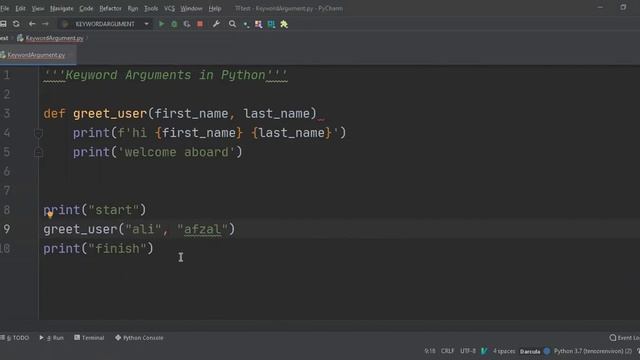
Task: Click the blue circle icon beside Python interpreter
Action: 547,351
